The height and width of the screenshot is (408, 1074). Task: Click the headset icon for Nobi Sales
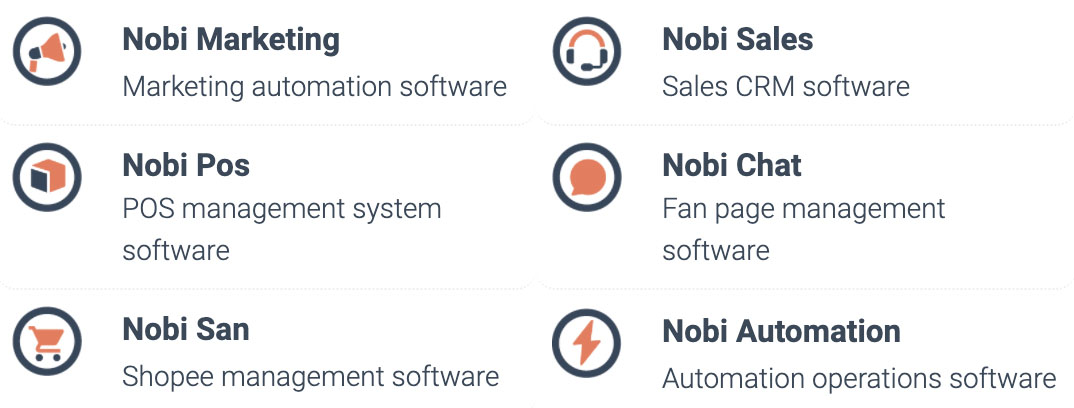(x=586, y=53)
